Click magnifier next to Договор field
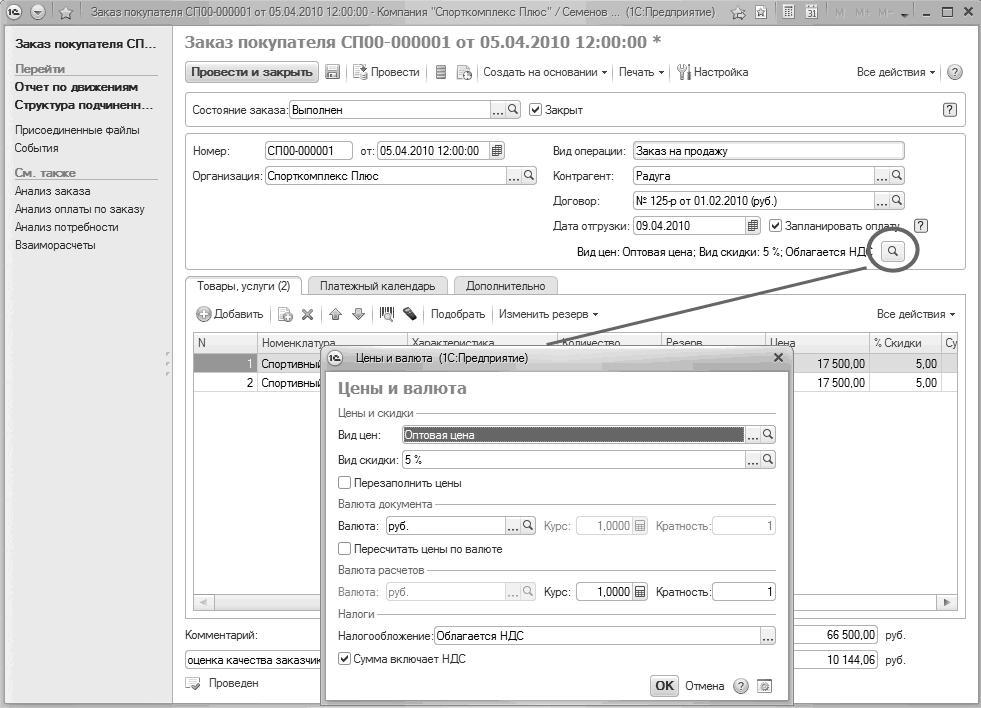The height and width of the screenshot is (708, 981). point(897,201)
